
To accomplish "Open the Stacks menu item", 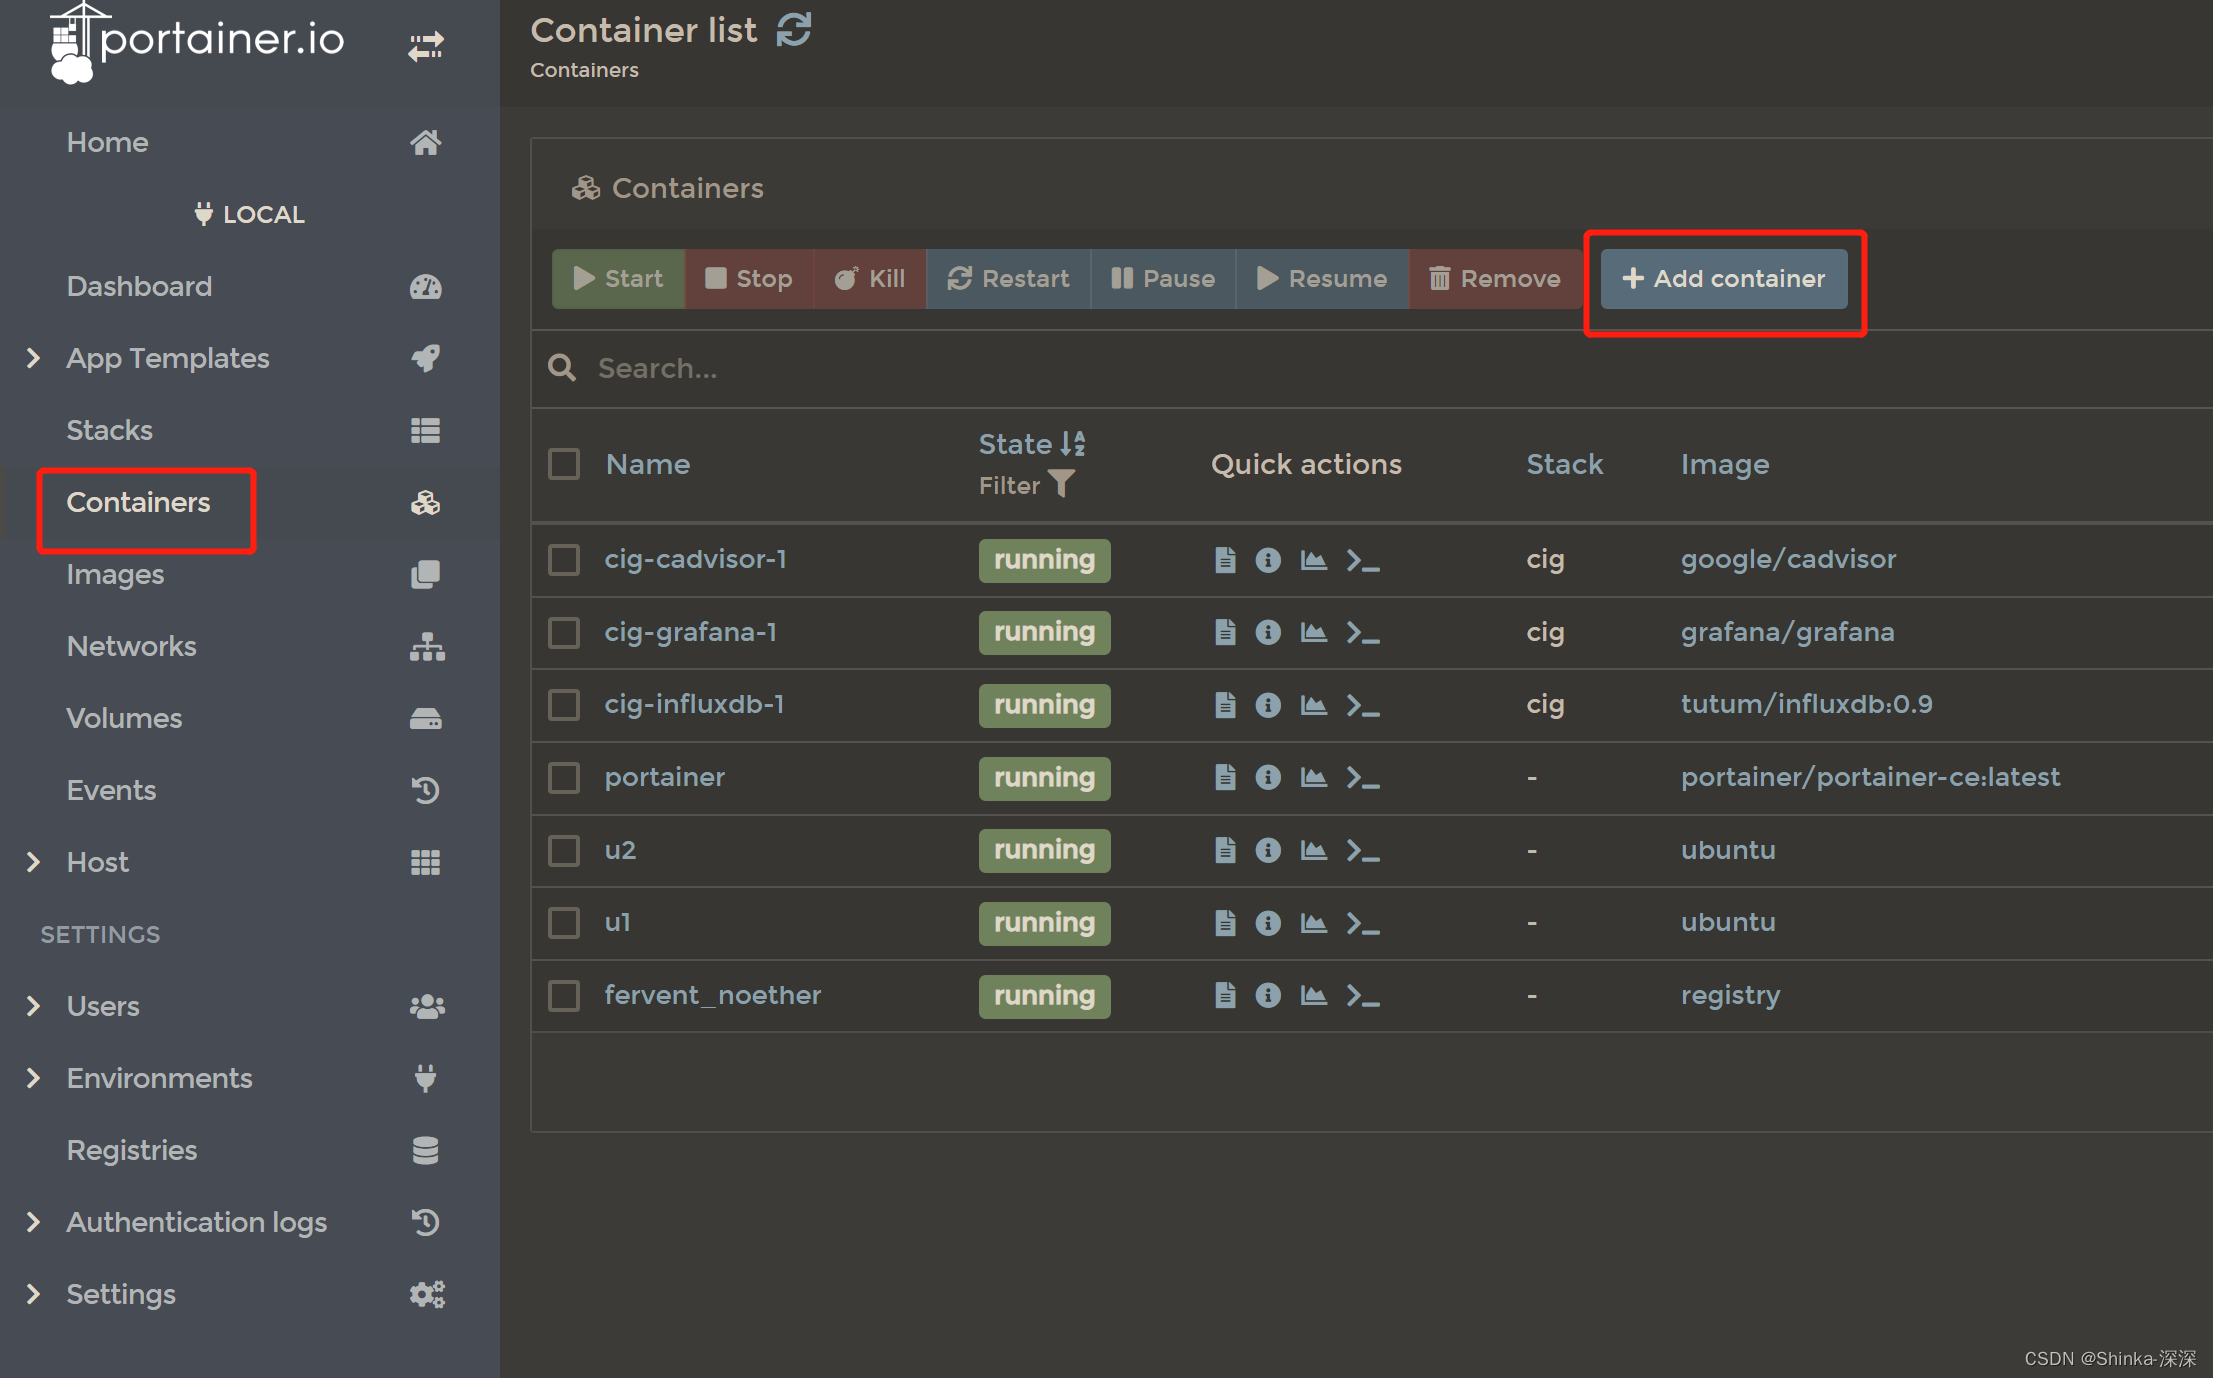I will 250,430.
